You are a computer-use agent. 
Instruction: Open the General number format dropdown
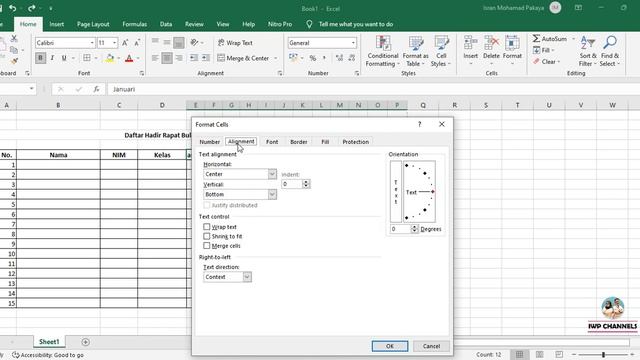coord(353,42)
